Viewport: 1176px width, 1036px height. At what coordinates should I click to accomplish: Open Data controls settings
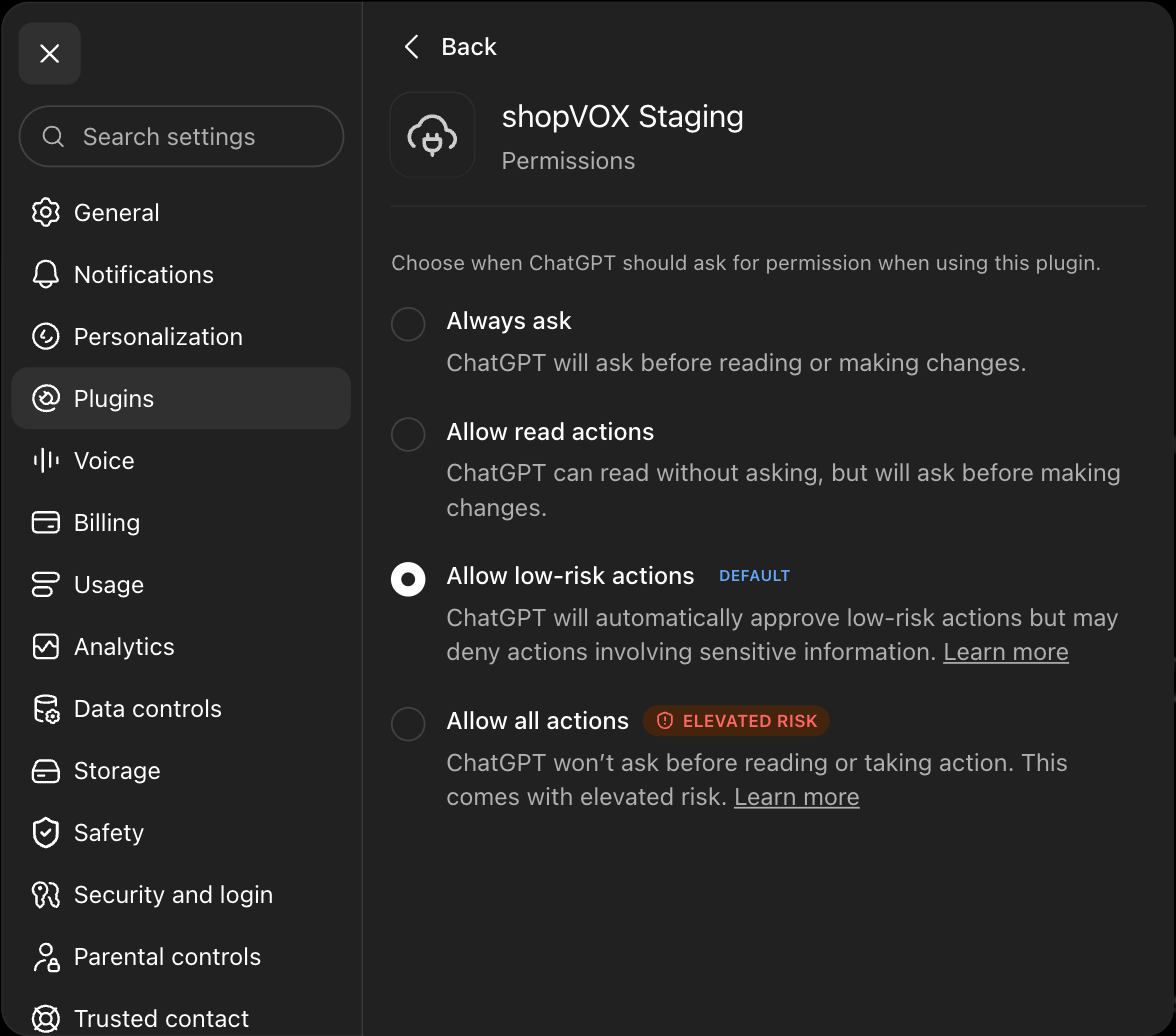(182, 708)
